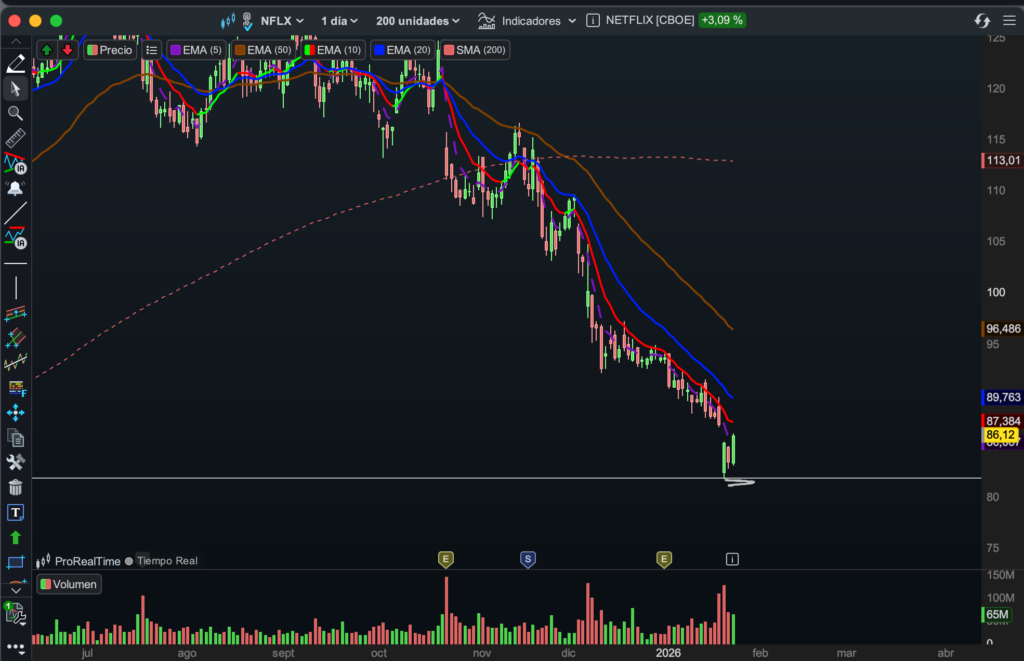Screen dimensions: 1024x661
Task: Open the '200 unidades' dropdown
Action: [x=418, y=20]
